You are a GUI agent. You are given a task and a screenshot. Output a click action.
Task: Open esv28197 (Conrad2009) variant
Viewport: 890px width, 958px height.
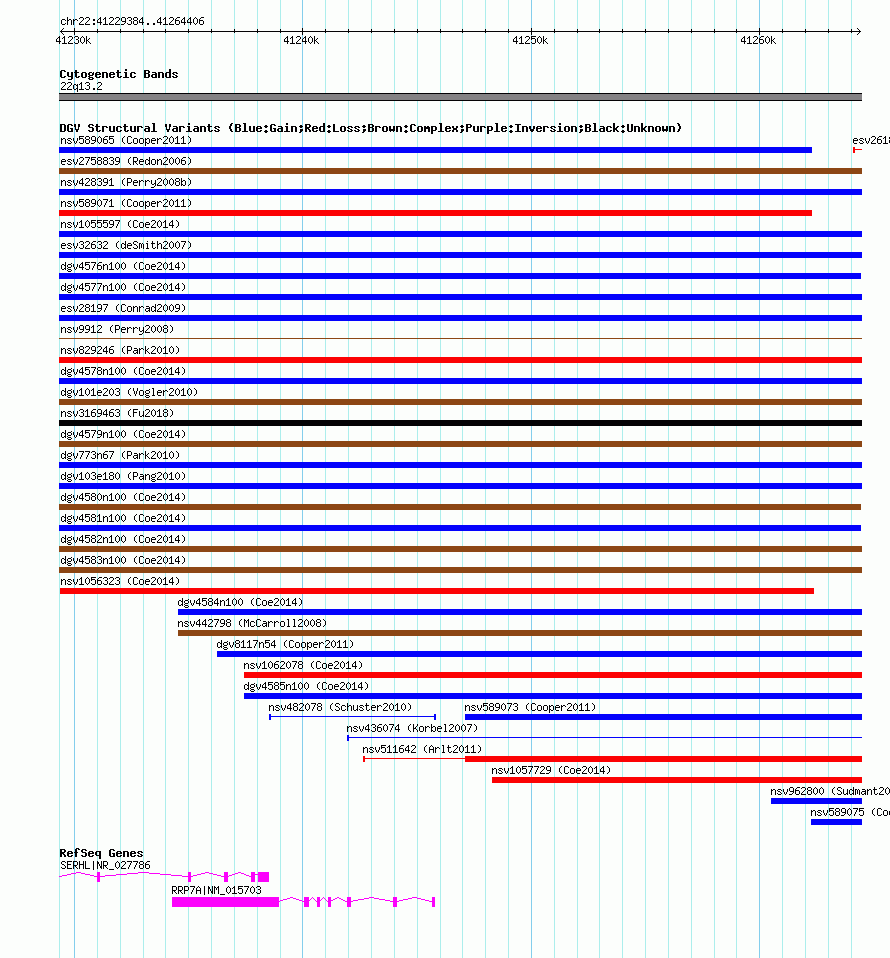123,308
